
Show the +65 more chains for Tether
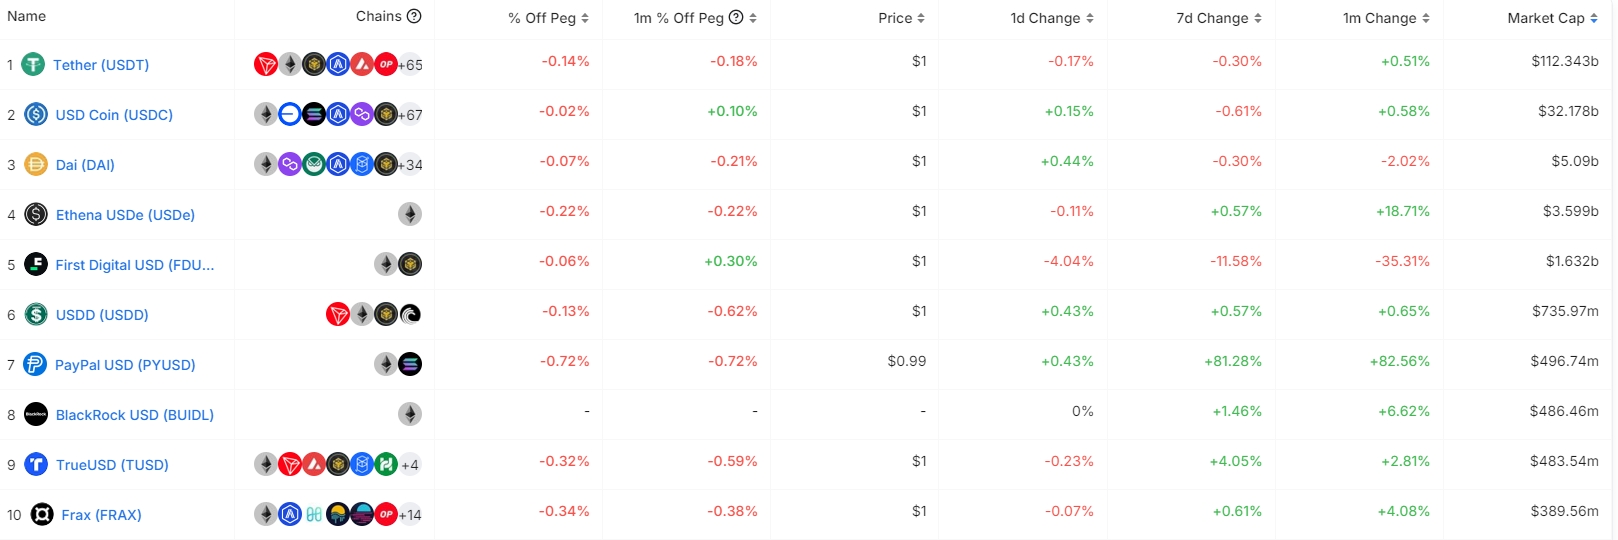[410, 65]
